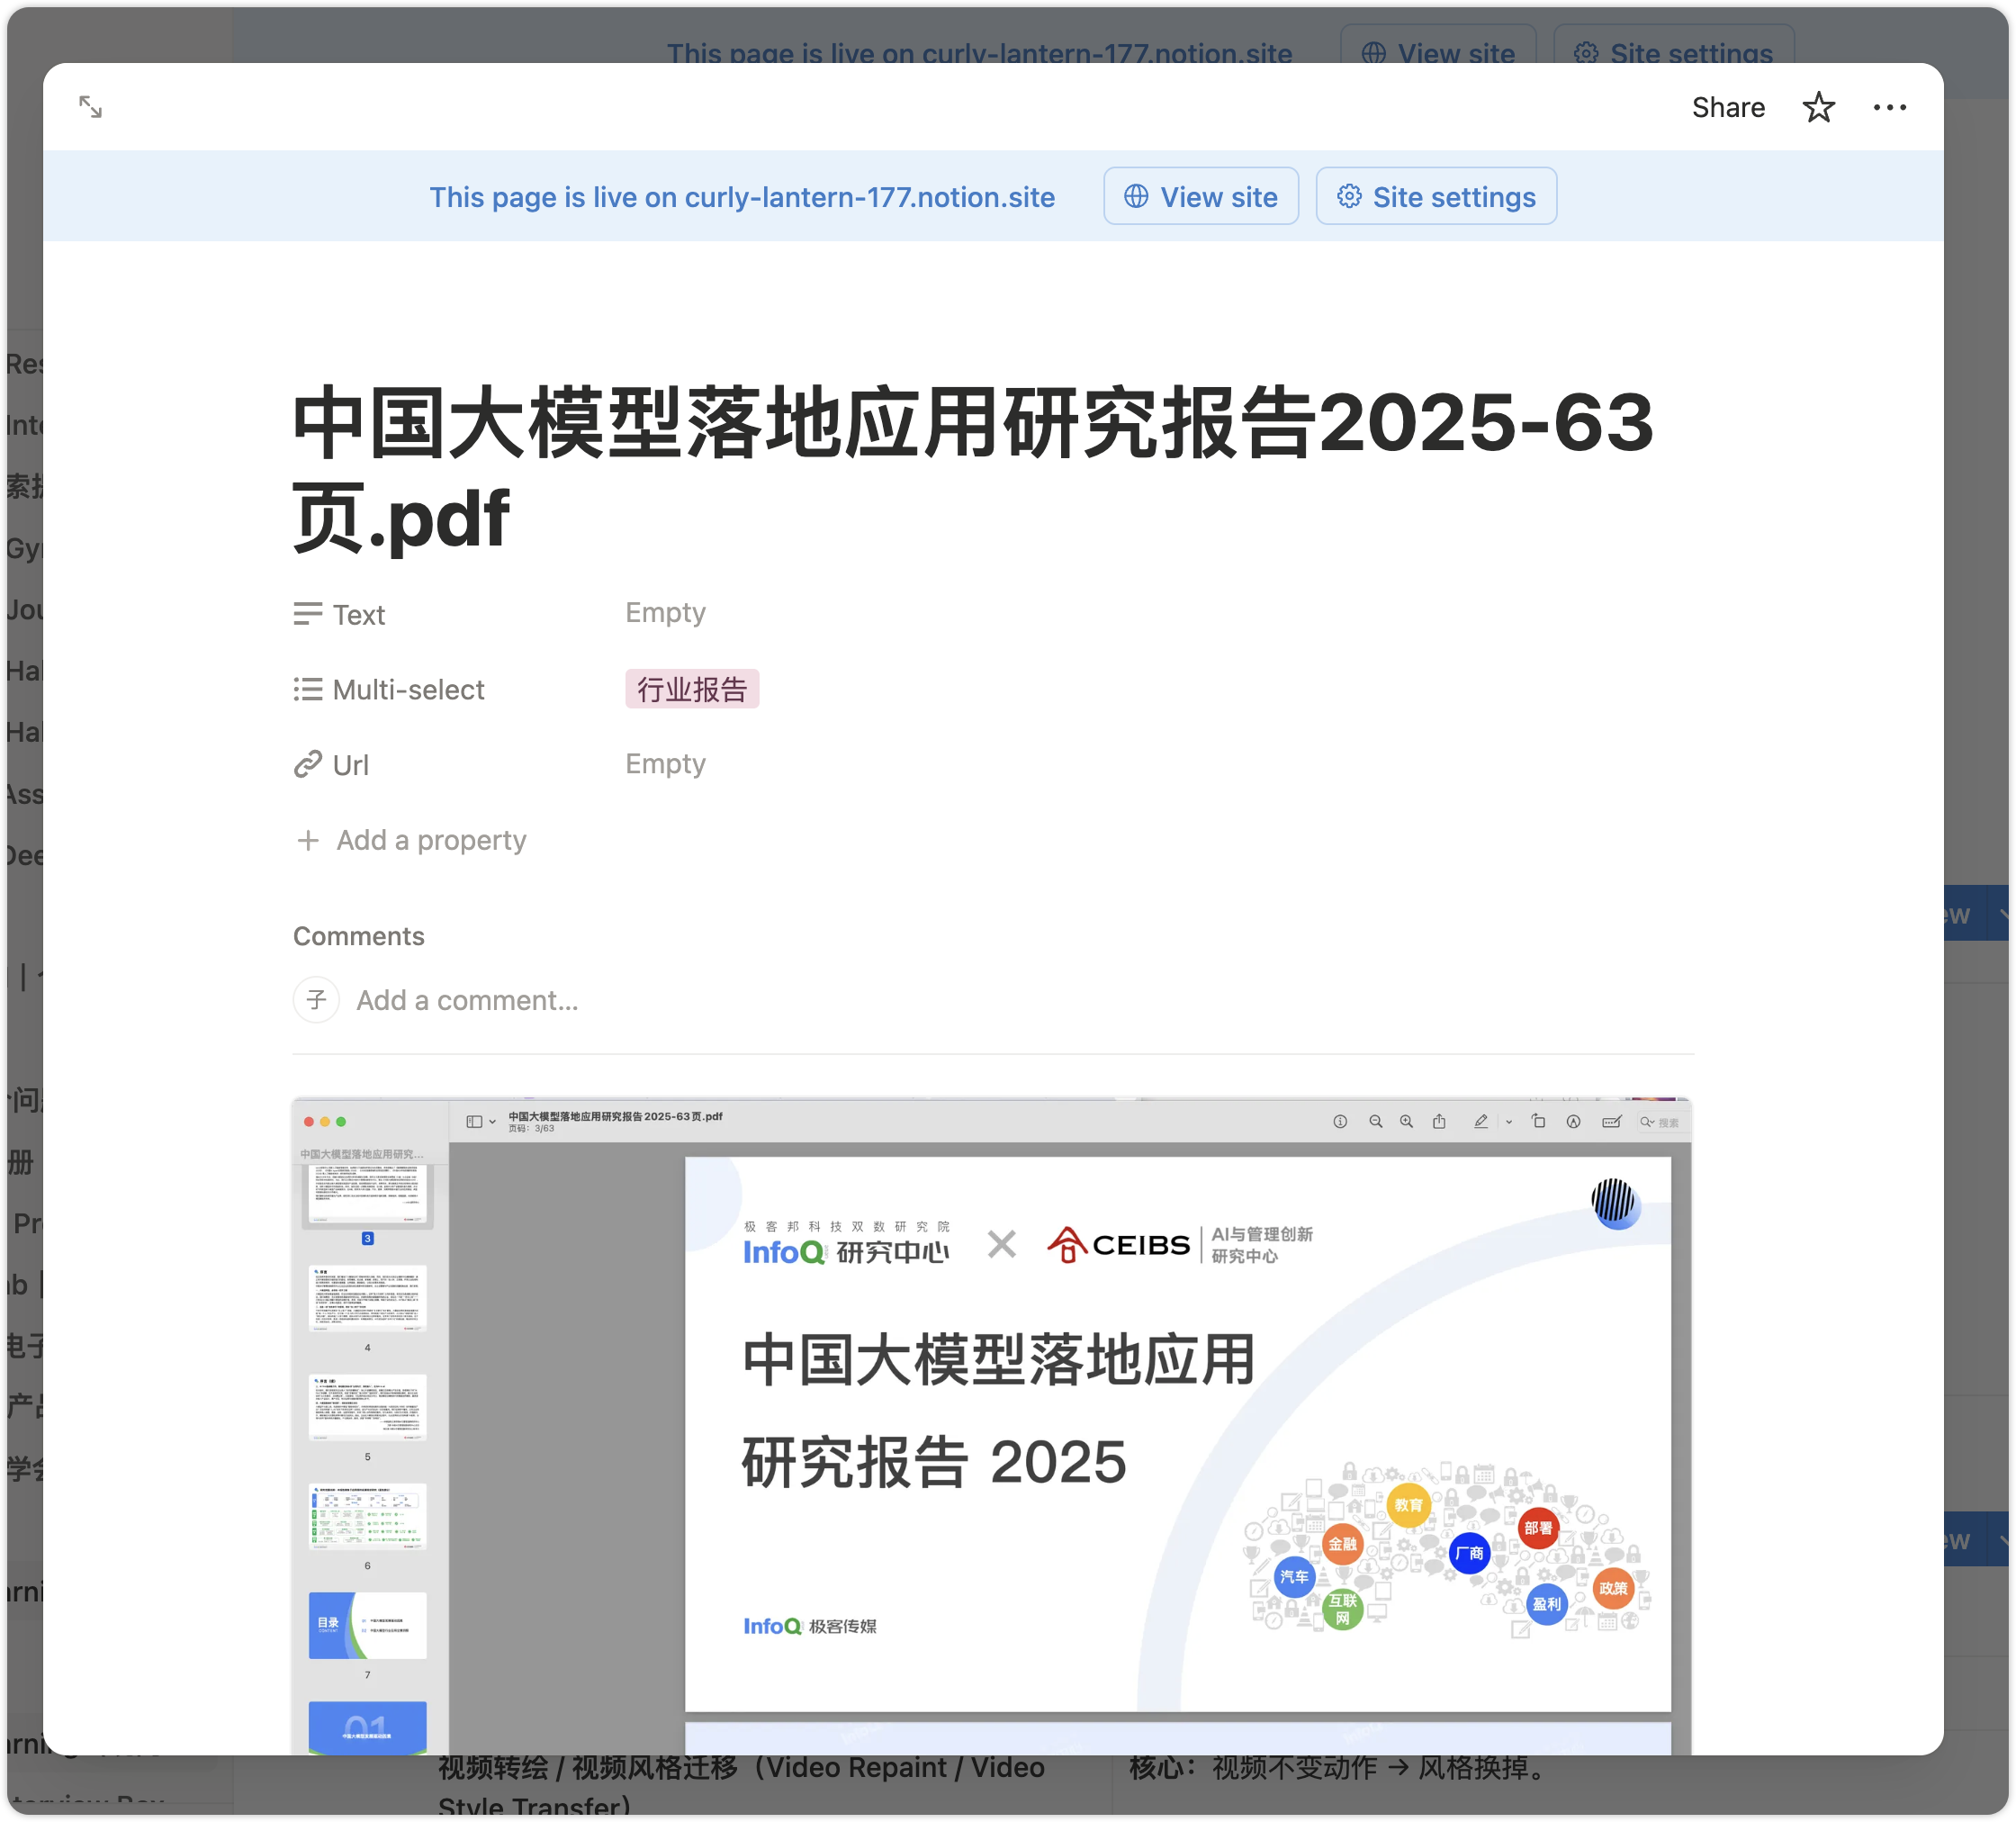This screenshot has height=1822, width=2016.
Task: Click the Multi-select property label
Action: [407, 690]
